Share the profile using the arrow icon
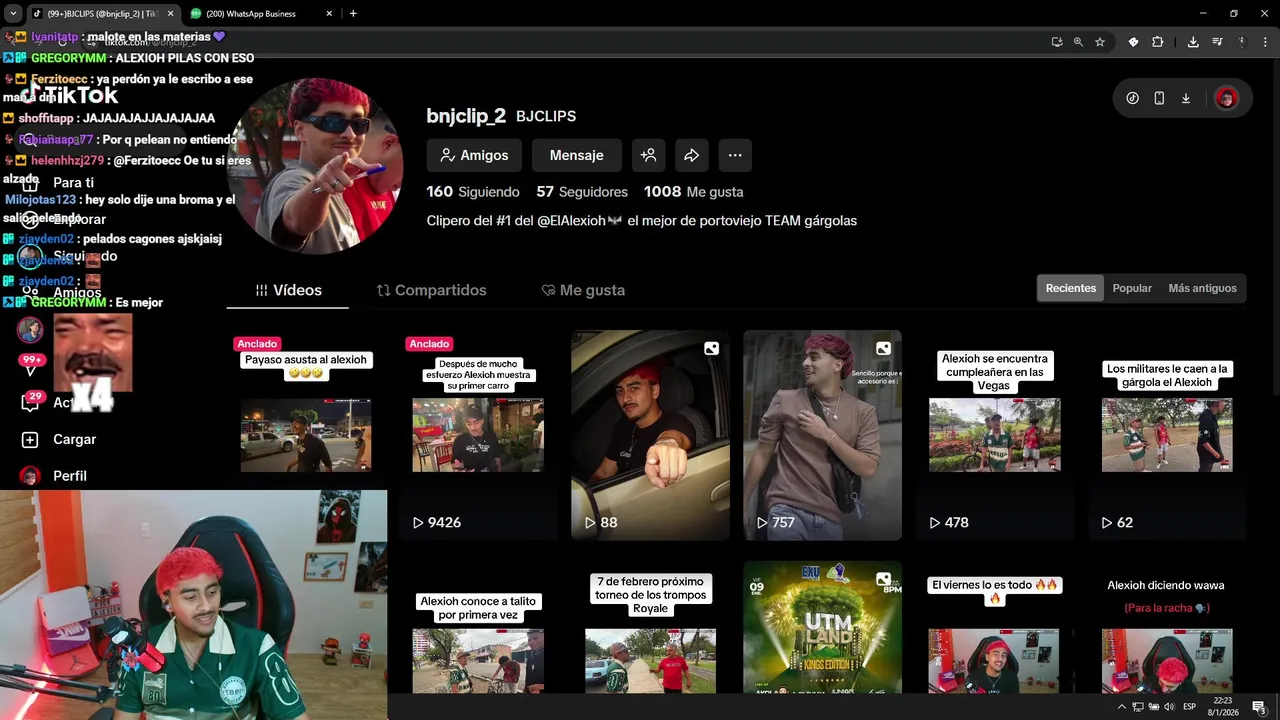Screen dimensions: 1280x720 pyautogui.click(x=691, y=155)
